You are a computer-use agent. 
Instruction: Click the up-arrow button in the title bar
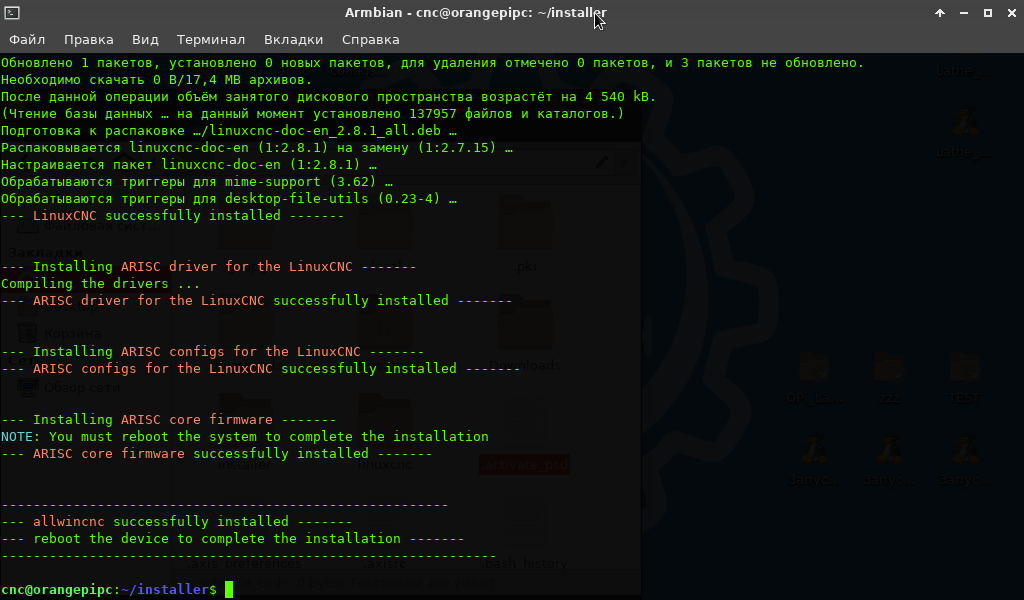point(940,12)
